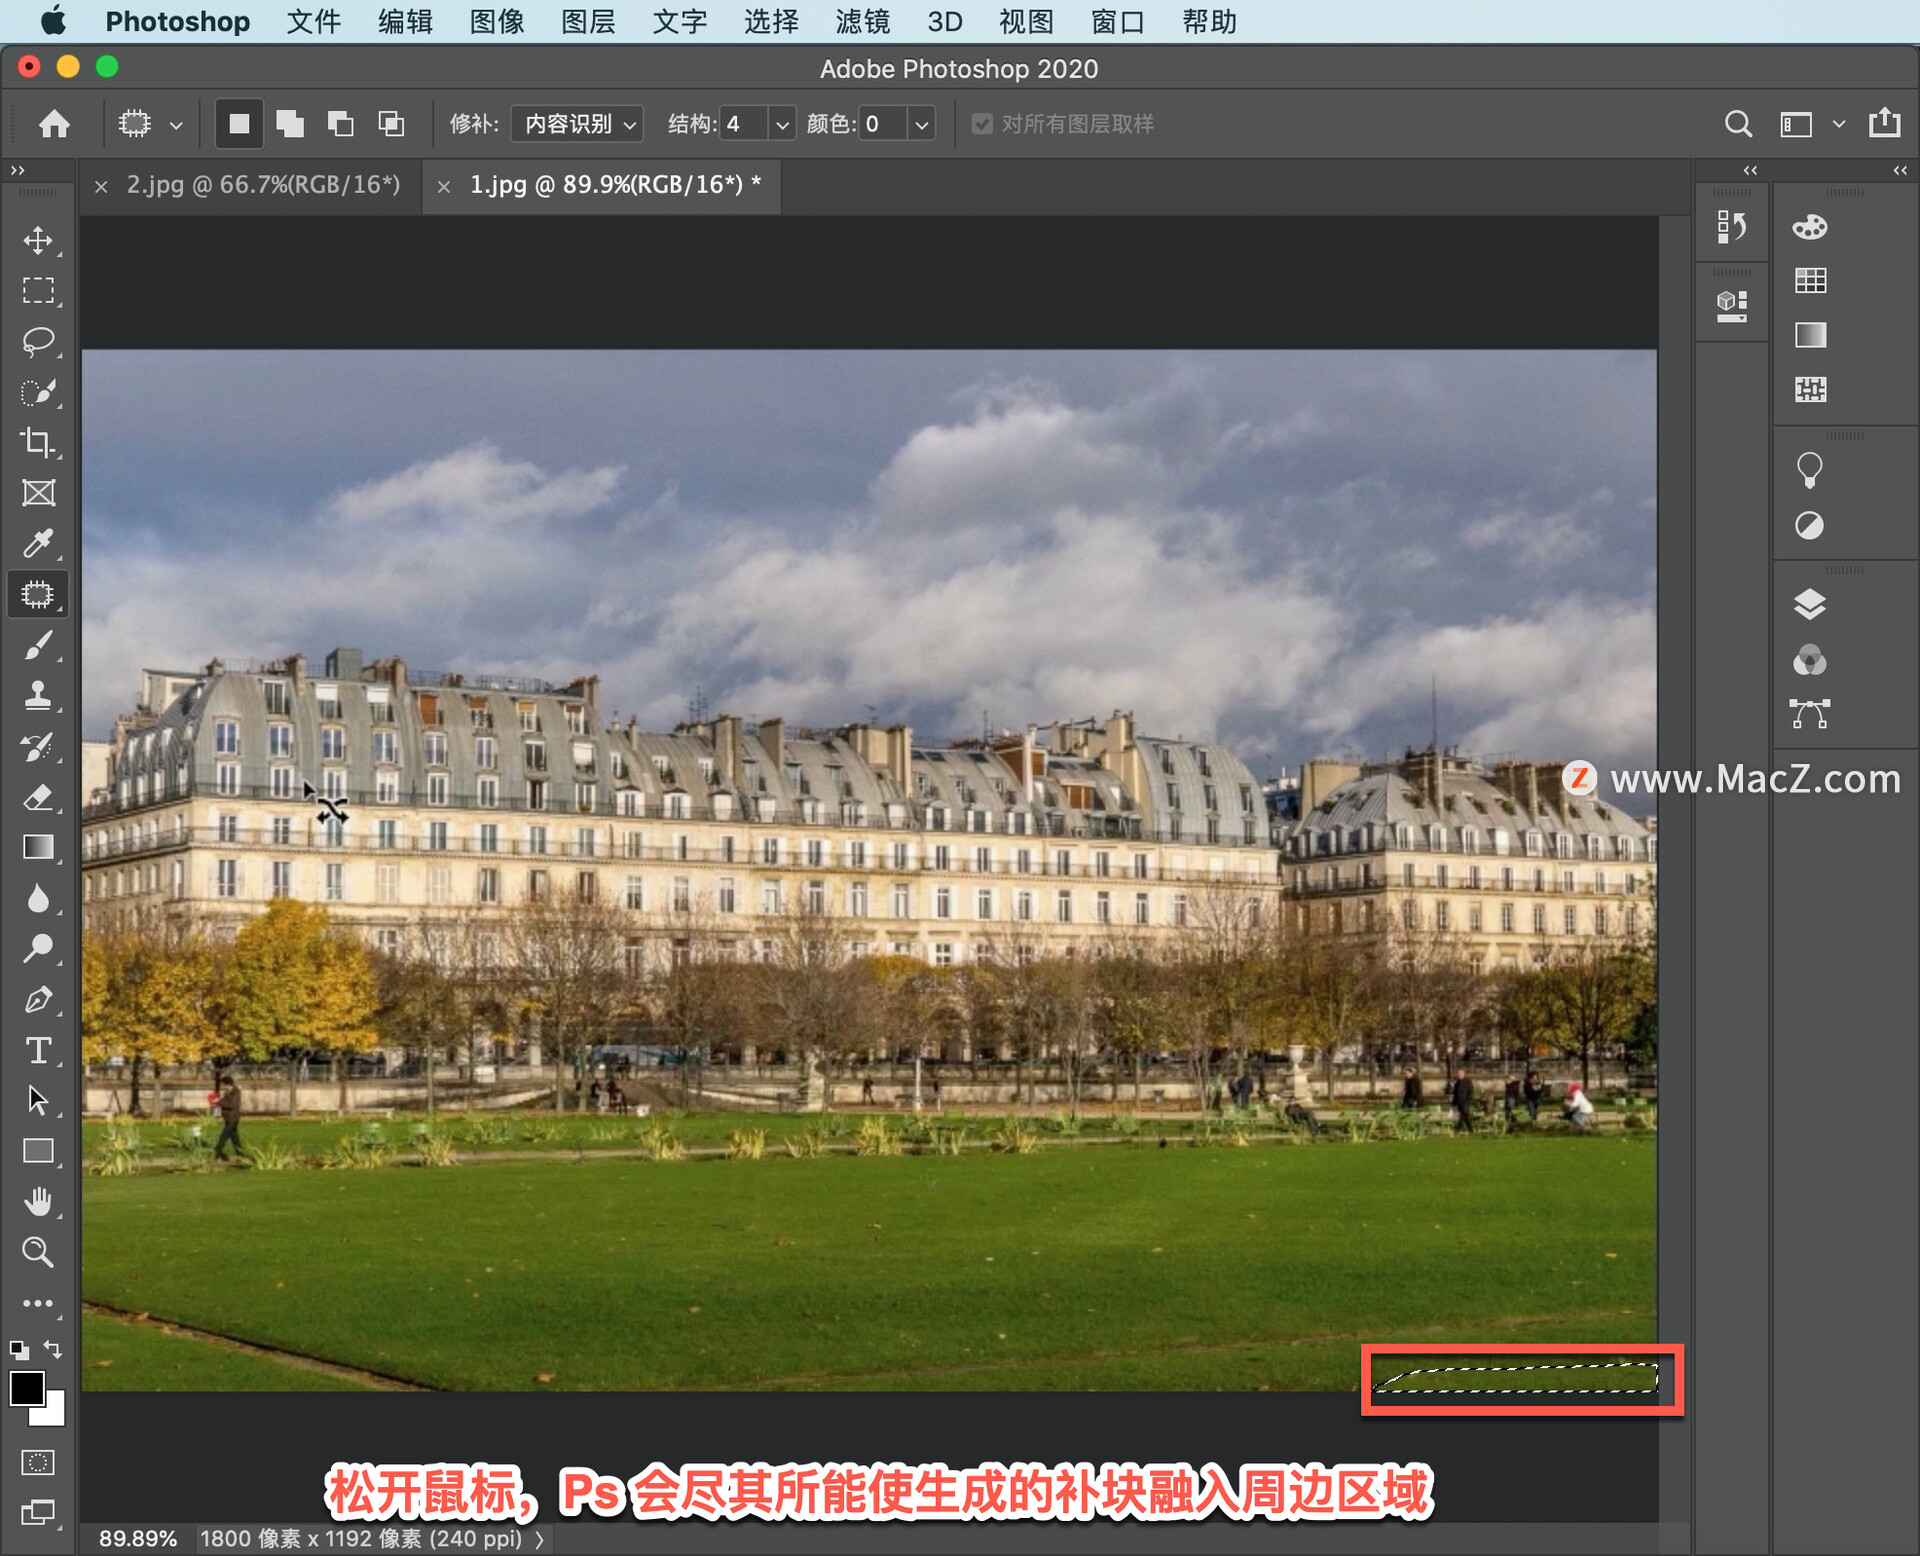The image size is (1920, 1556).
Task: Select the Gradient tool
Action: (x=38, y=847)
